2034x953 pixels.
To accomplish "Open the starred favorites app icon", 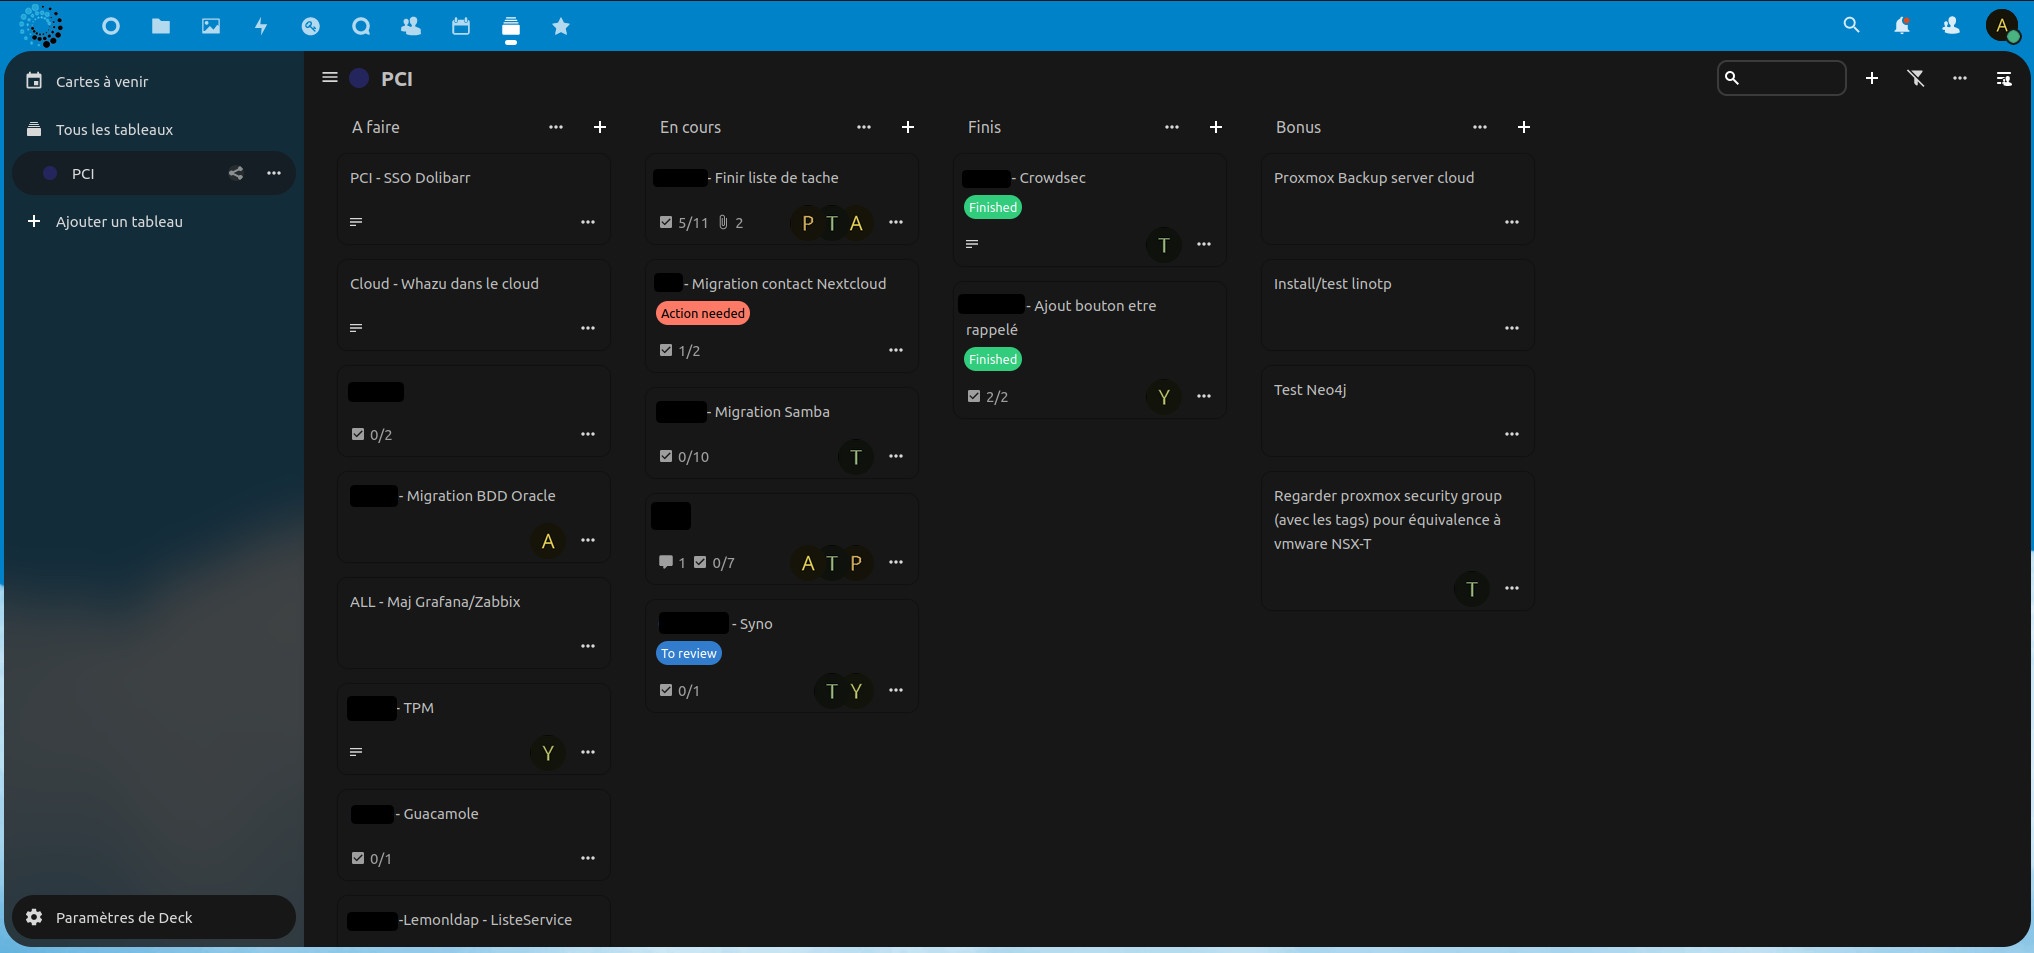I will [x=561, y=26].
